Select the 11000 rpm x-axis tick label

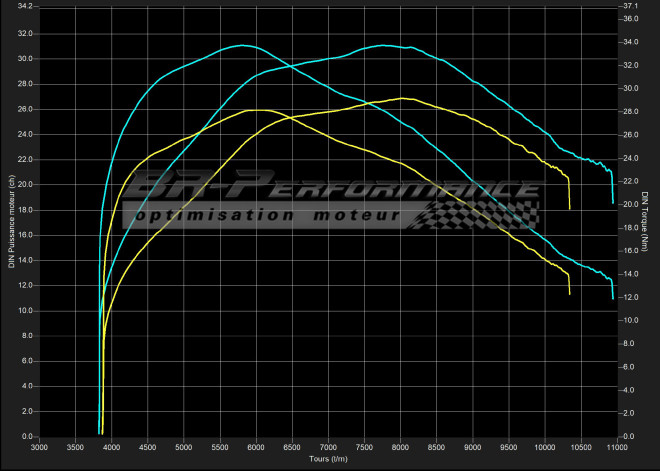[618, 448]
